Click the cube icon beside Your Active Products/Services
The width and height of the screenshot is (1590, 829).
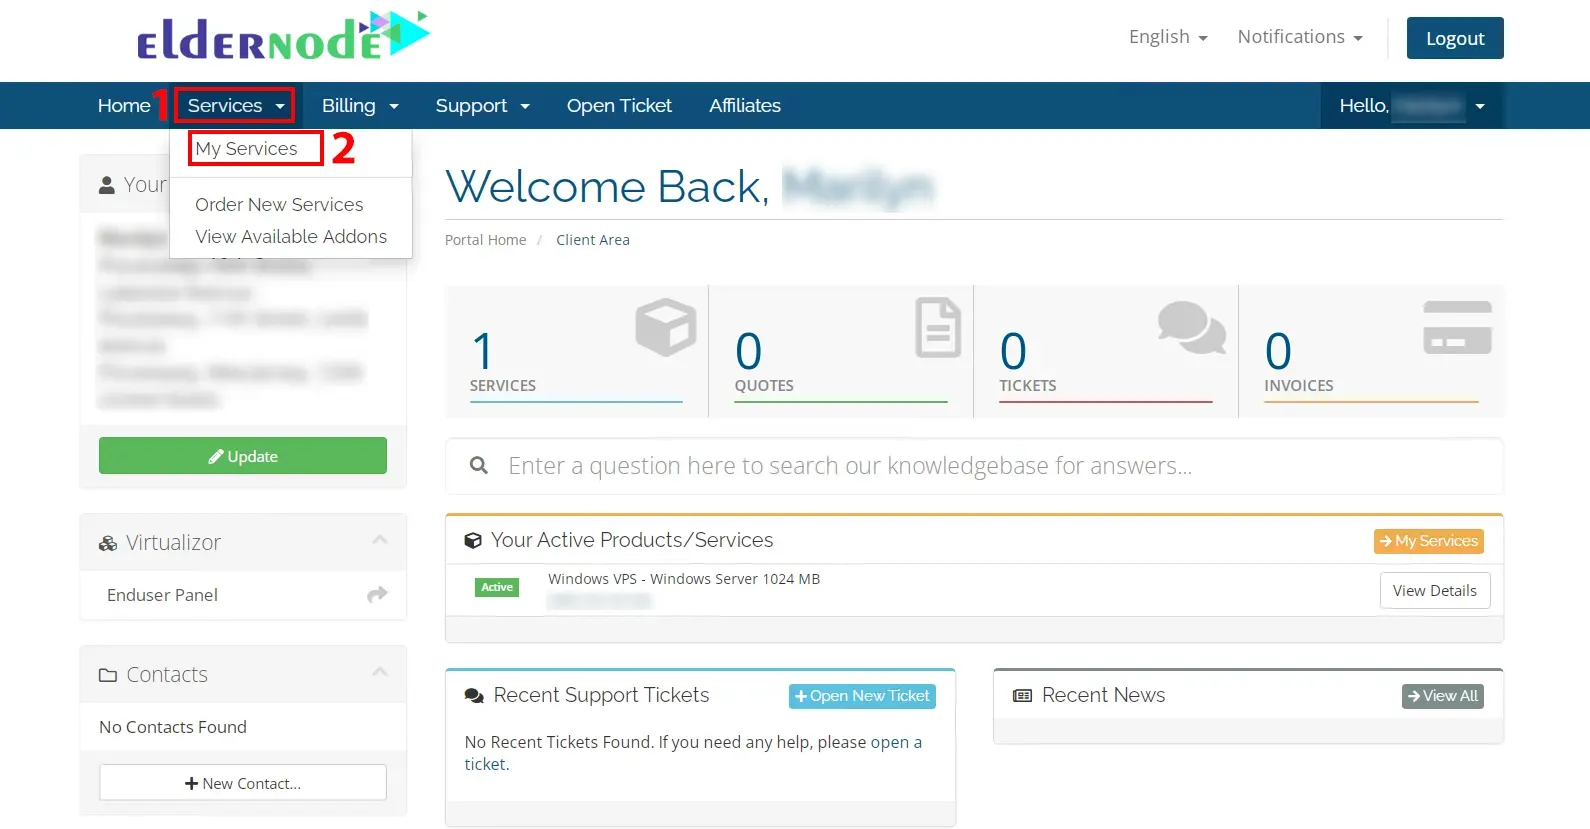pyautogui.click(x=473, y=540)
